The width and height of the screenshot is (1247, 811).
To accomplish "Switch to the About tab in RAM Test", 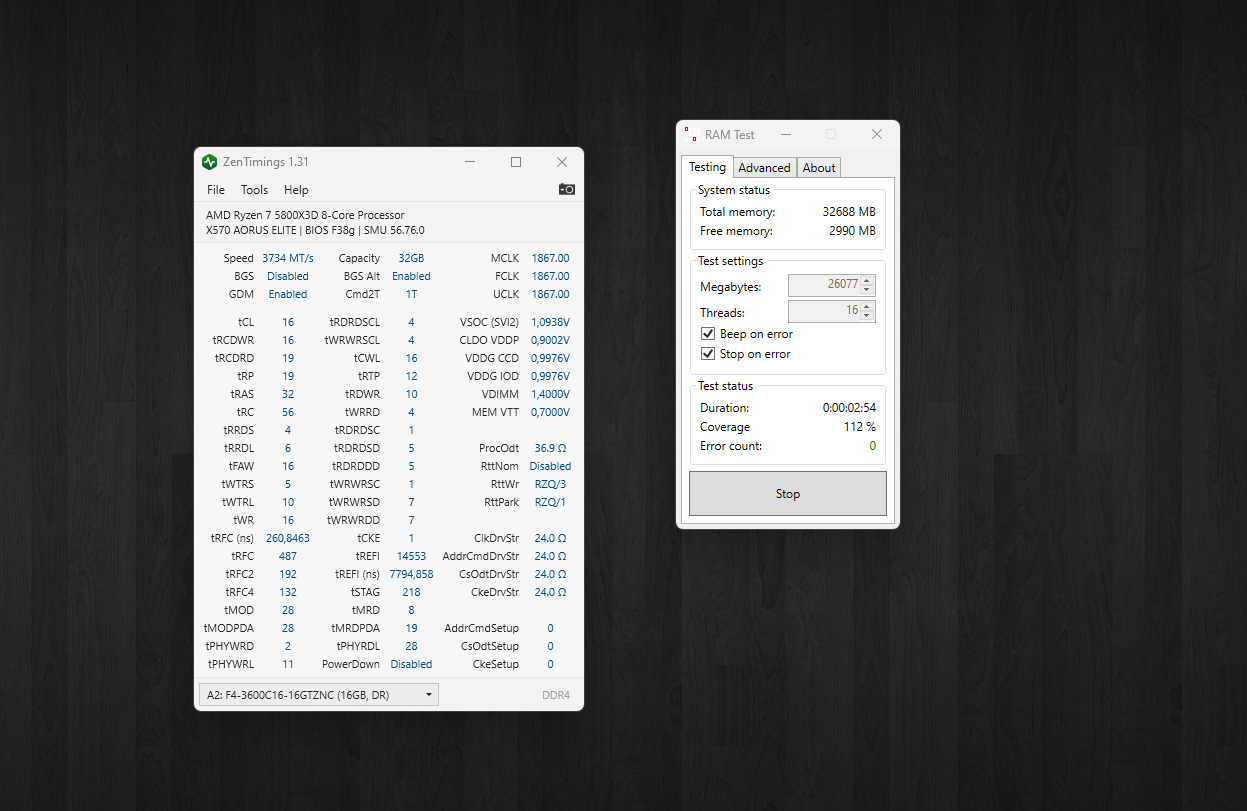I will point(819,168).
